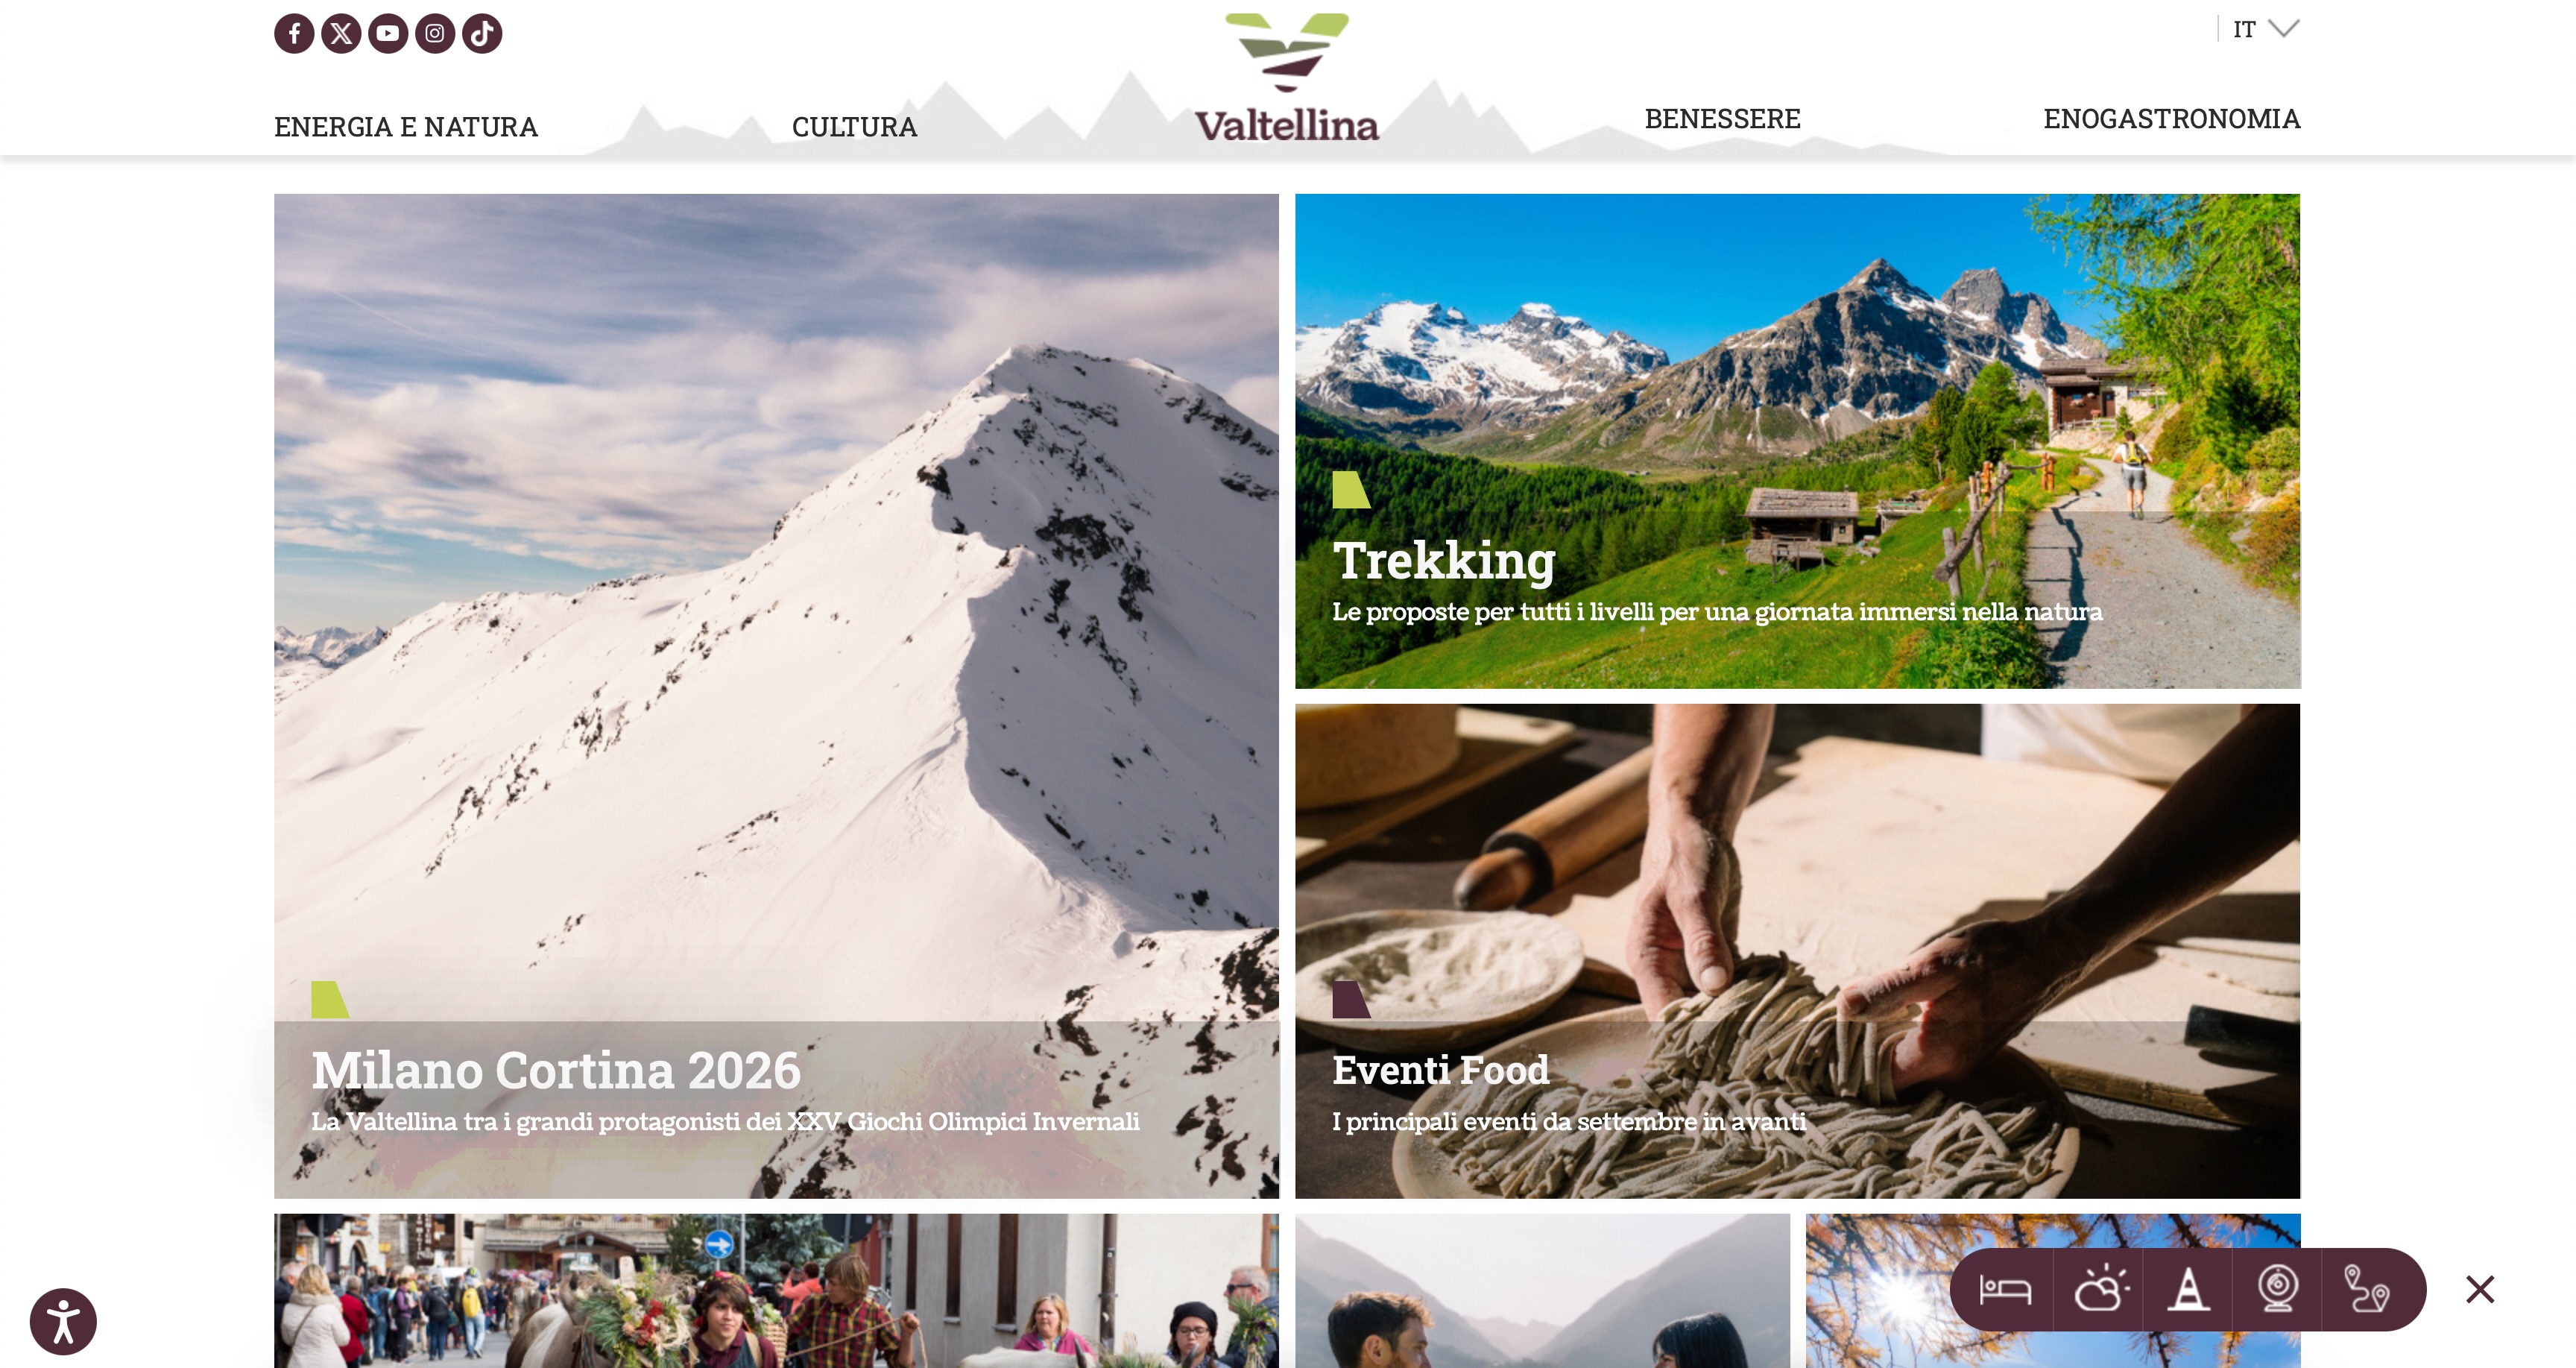The width and height of the screenshot is (2576, 1368).
Task: Open the webcam icon in quick toolbar
Action: click(x=2277, y=1288)
